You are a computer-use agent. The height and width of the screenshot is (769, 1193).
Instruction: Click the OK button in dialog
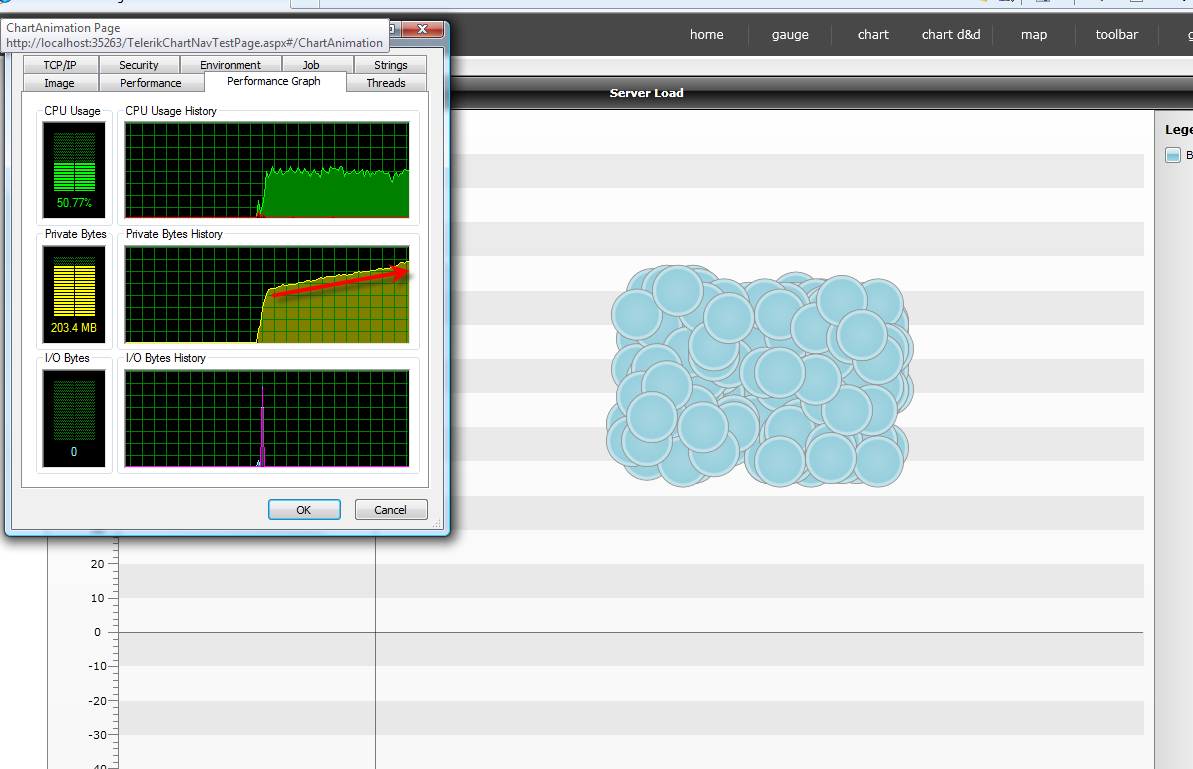[304, 510]
